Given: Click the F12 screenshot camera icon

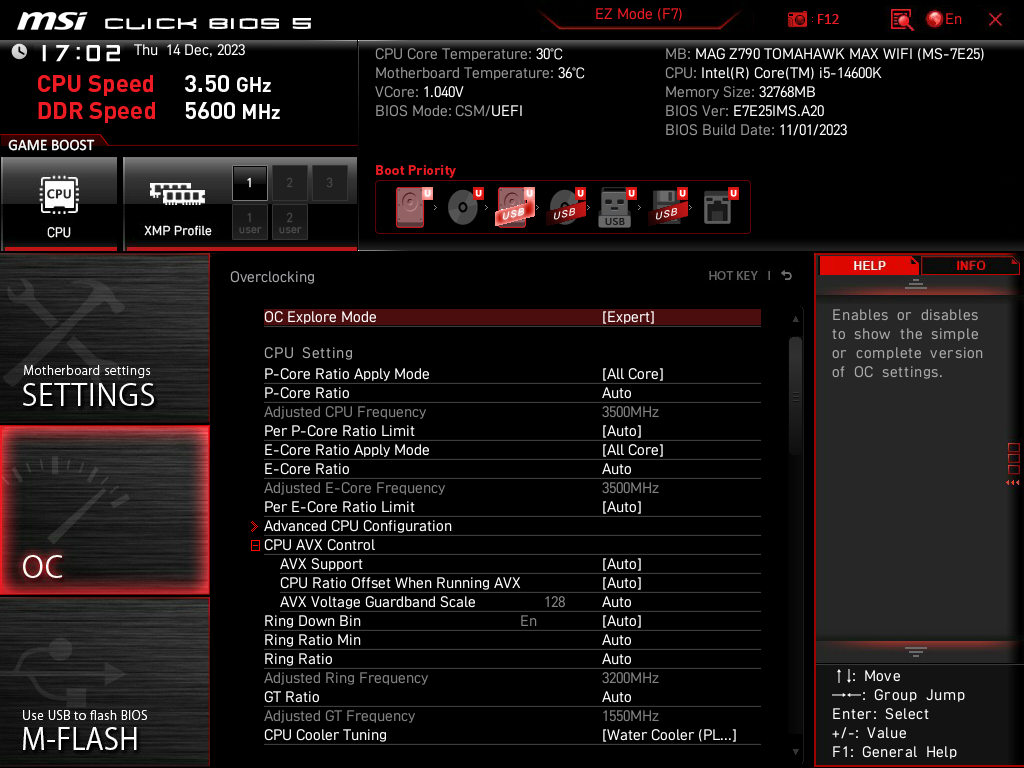Looking at the screenshot, I should (x=797, y=20).
